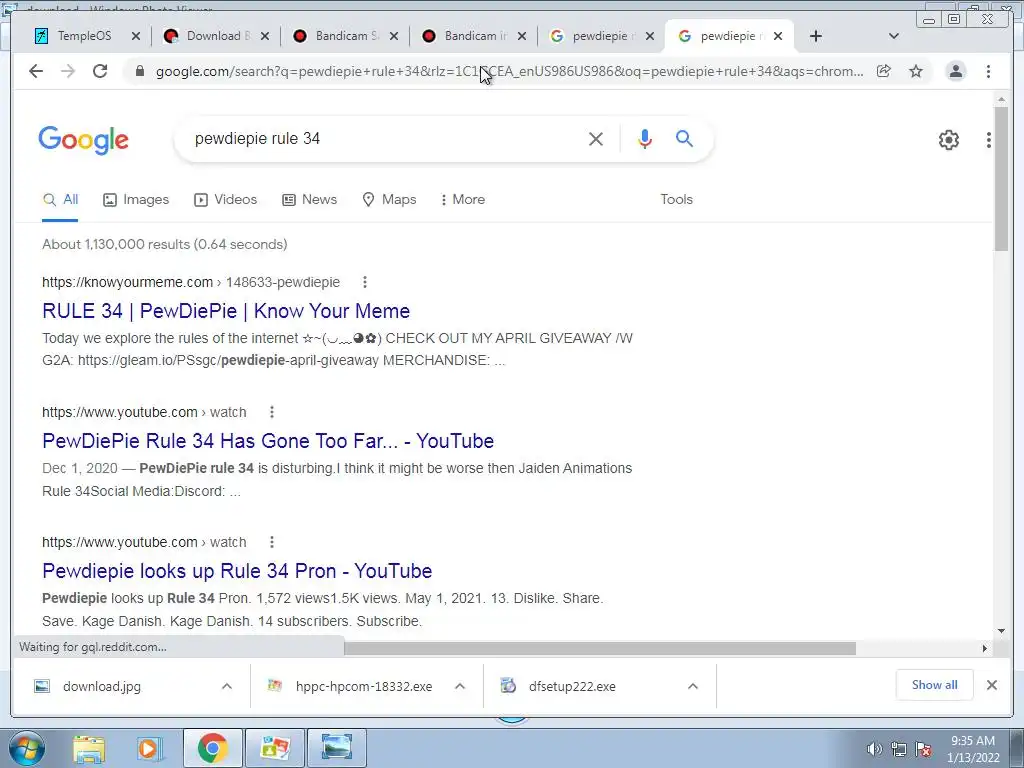Screen dimensions: 1024x768
Task: Select the News search tab
Action: coord(309,199)
